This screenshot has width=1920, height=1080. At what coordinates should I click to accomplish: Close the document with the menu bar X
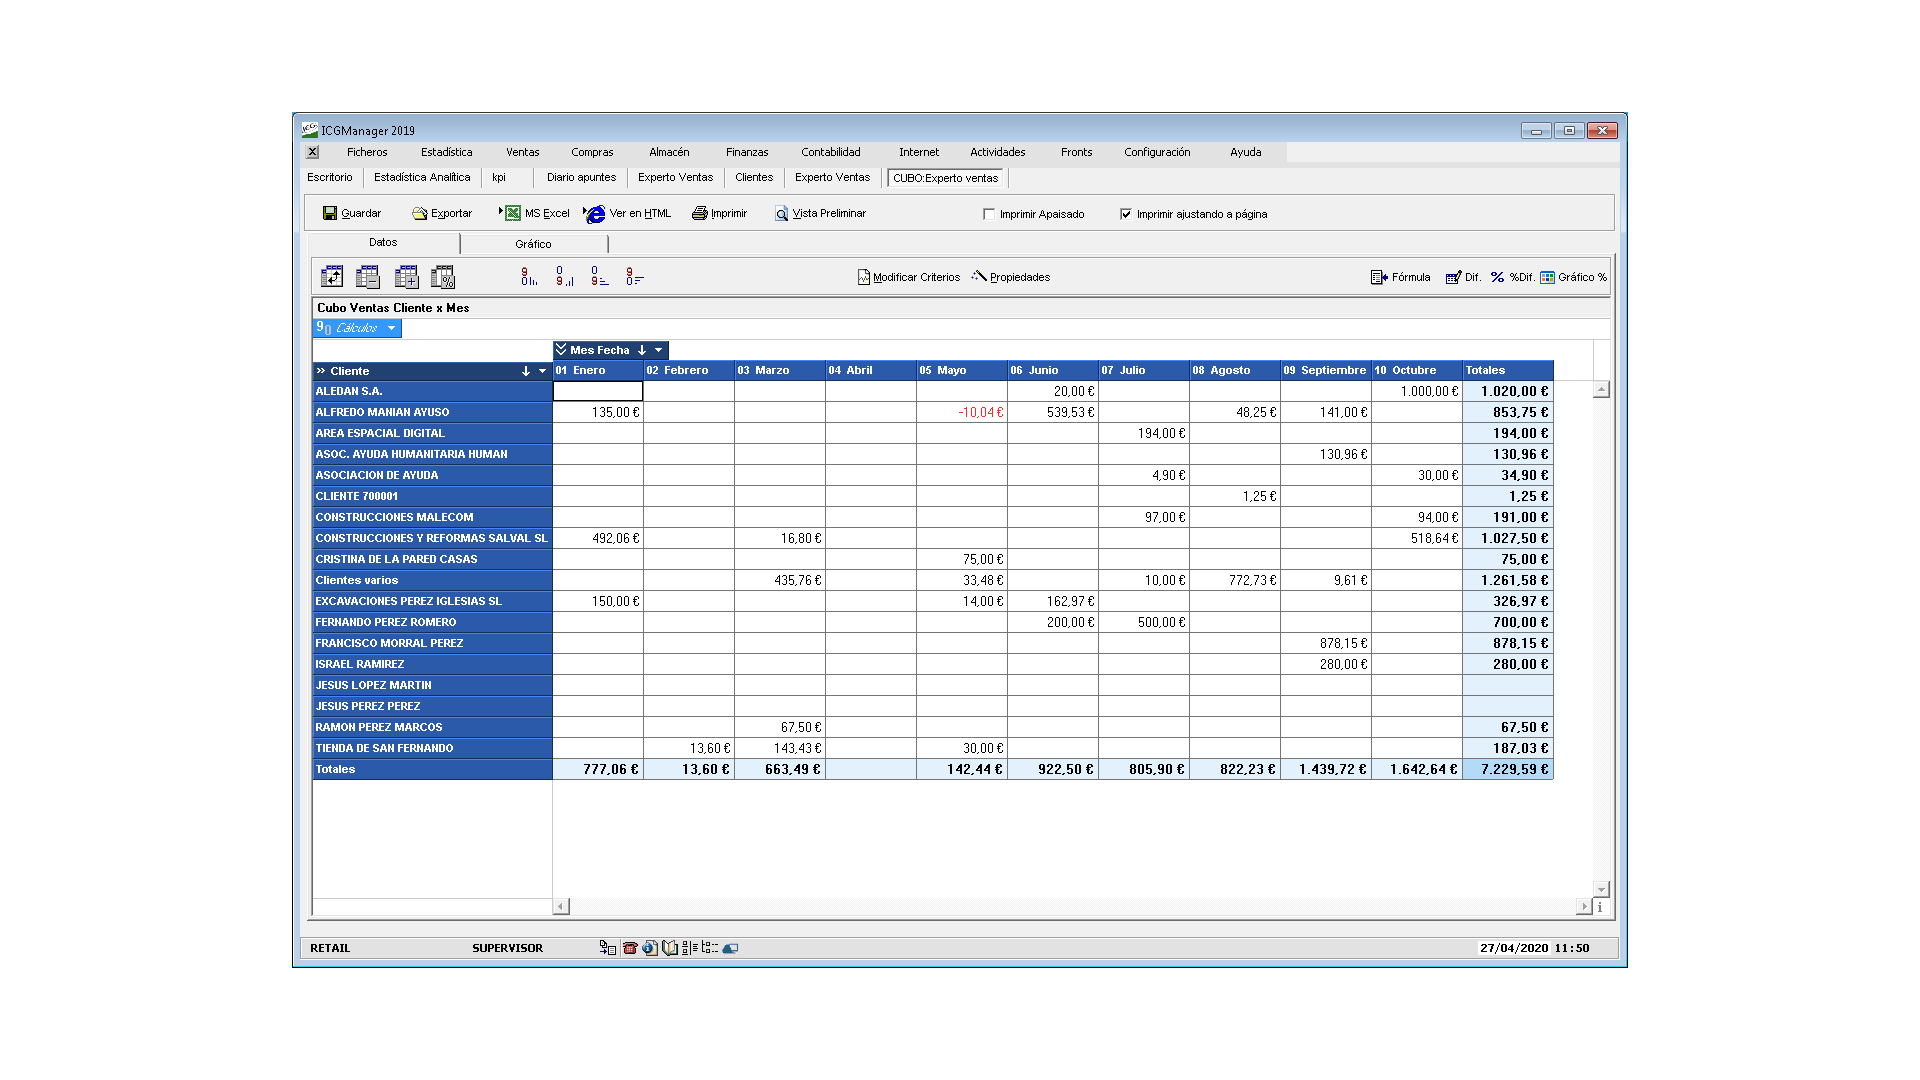313,152
